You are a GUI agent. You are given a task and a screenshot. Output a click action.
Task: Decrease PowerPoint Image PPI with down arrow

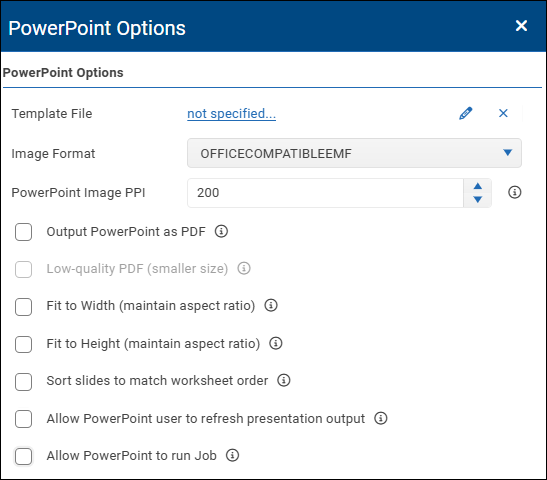click(478, 199)
